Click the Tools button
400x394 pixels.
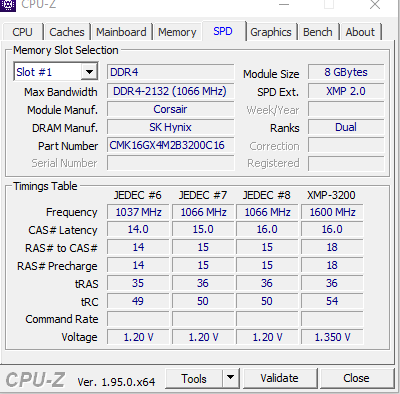pyautogui.click(x=194, y=379)
